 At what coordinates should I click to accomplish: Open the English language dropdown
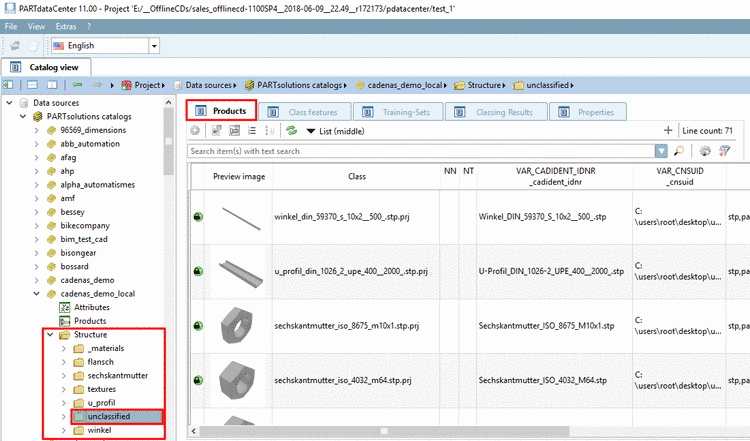coord(154,46)
